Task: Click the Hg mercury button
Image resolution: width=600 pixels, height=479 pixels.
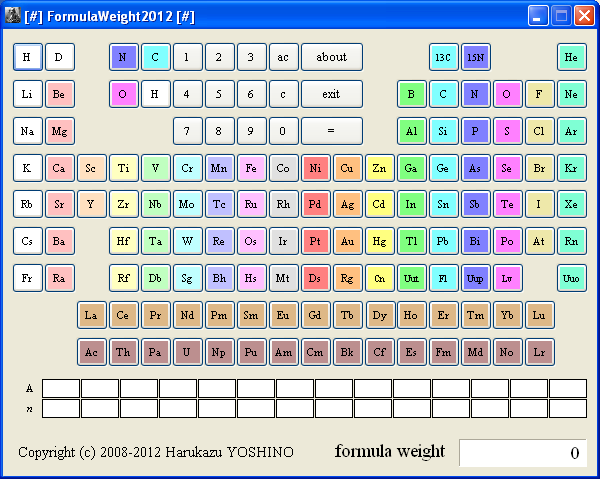Action: (x=380, y=241)
